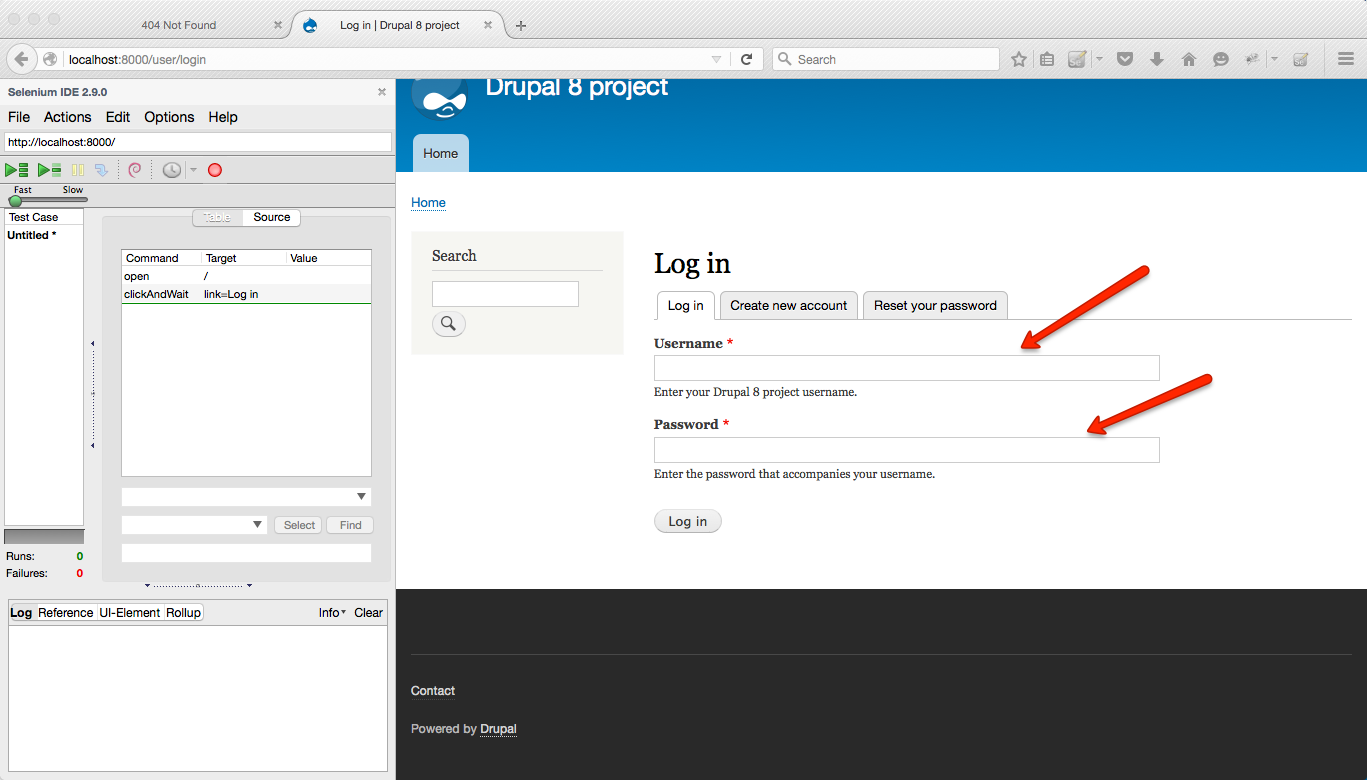1367x780 pixels.
Task: Click the clock scheduler icon
Action: 172,170
